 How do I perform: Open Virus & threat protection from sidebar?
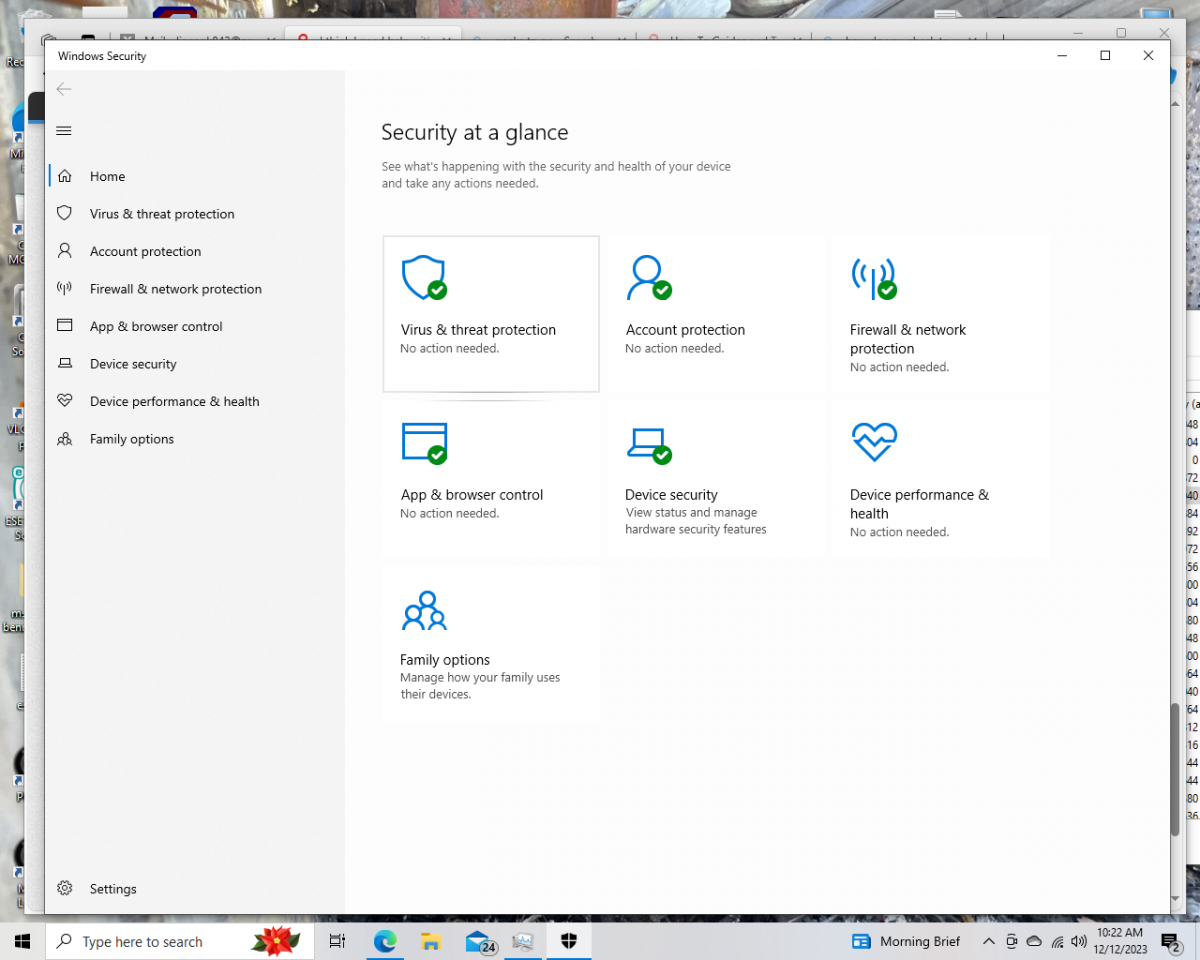click(195, 214)
